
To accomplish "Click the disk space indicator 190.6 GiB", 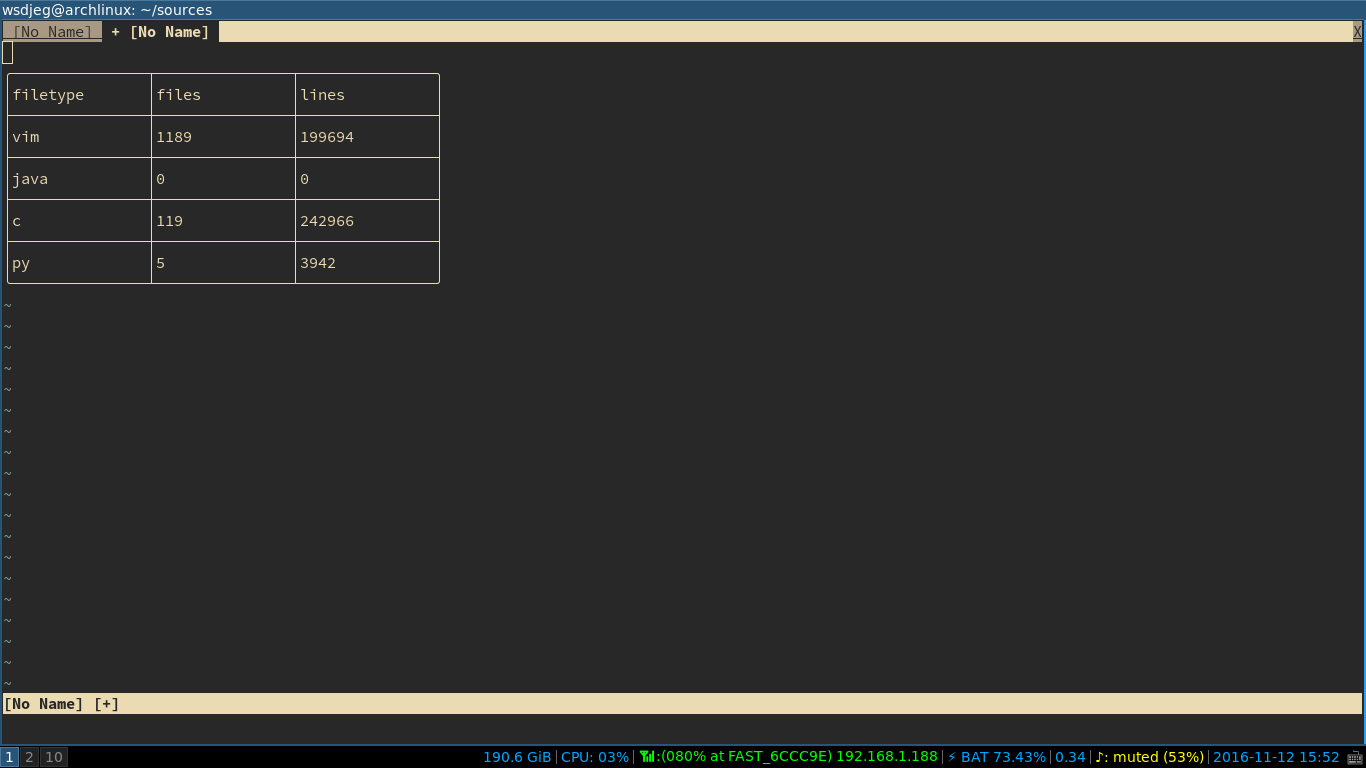I will coord(516,757).
